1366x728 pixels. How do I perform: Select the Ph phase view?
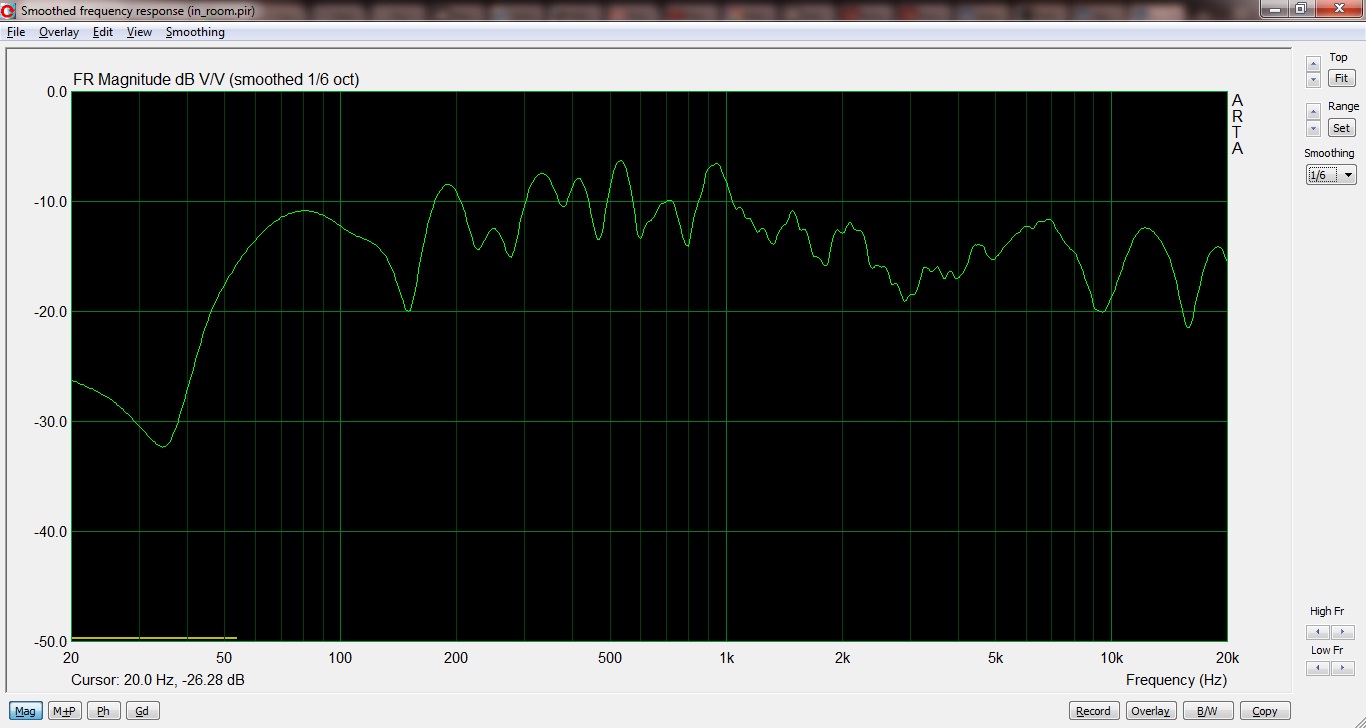(103, 711)
